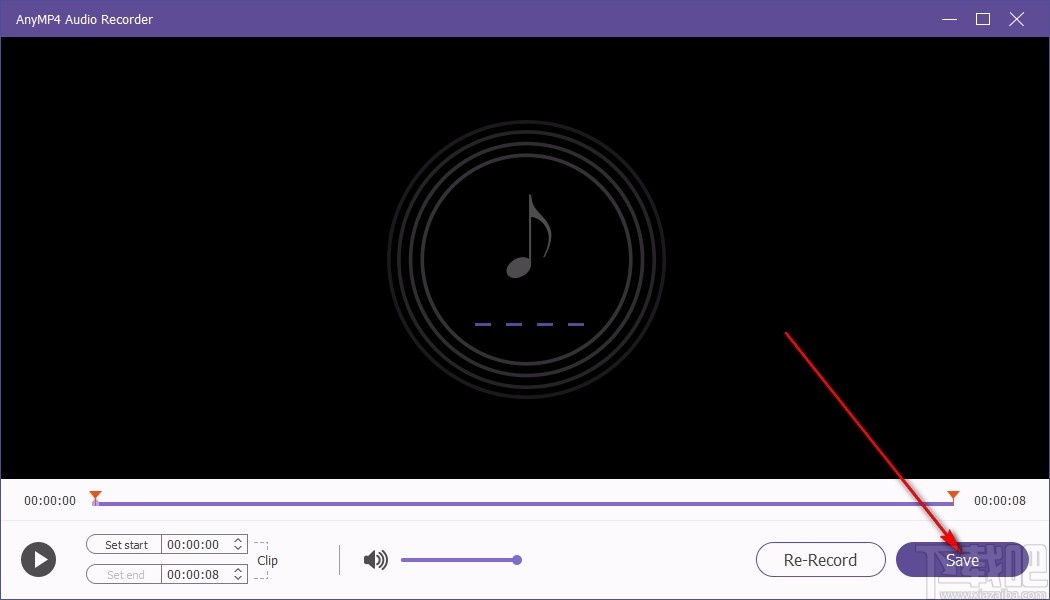
Task: Click the start timeline marker triangle
Action: point(95,495)
